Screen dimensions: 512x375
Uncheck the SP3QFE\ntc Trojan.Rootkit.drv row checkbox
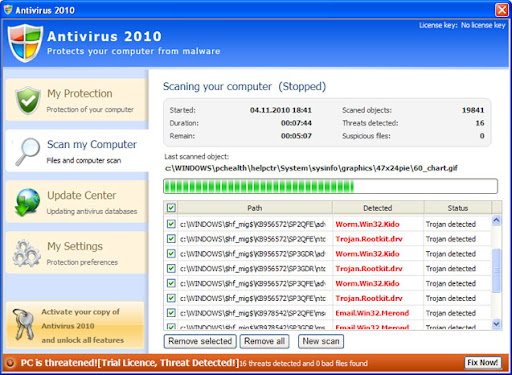(171, 298)
